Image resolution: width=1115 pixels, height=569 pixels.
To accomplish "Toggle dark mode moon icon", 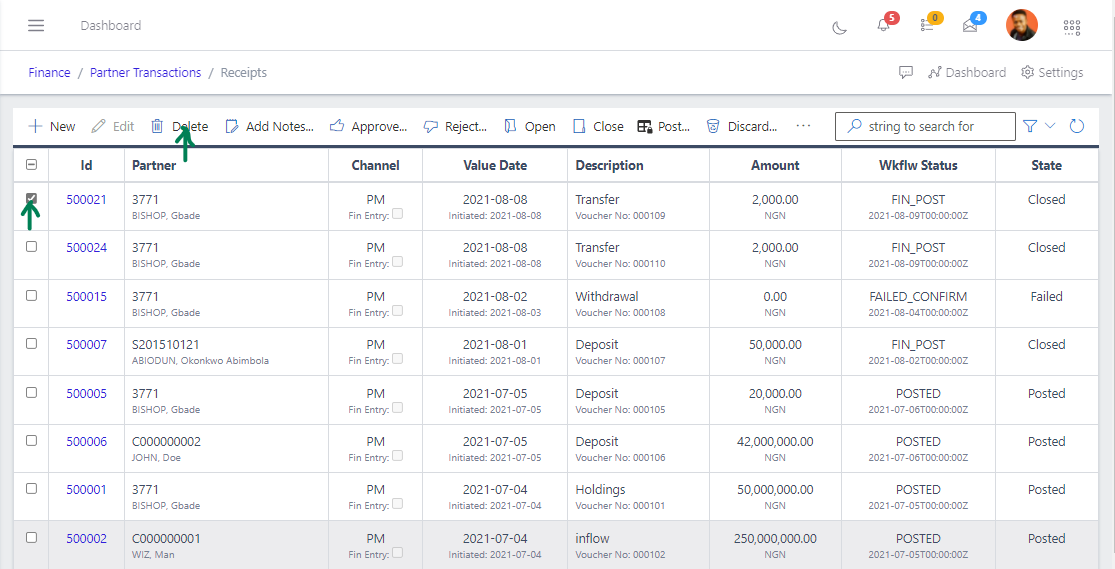I will point(840,26).
